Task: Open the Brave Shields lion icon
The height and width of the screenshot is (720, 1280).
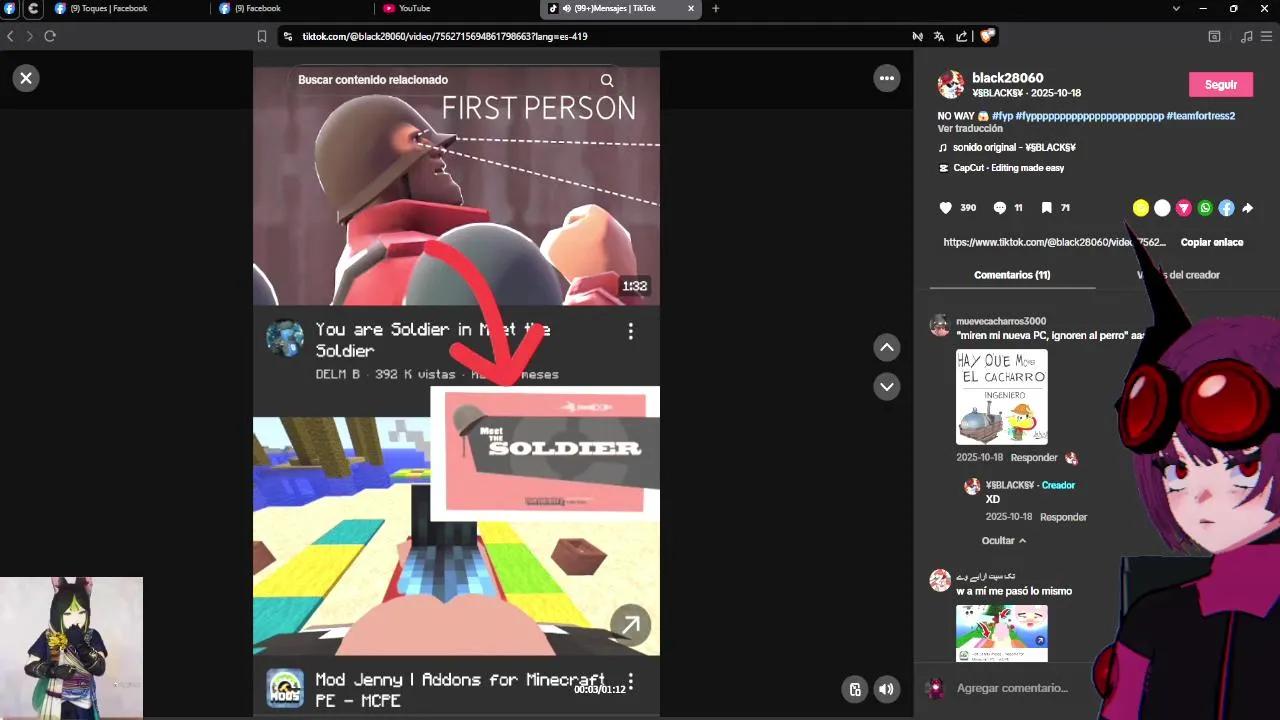Action: pyautogui.click(x=987, y=36)
